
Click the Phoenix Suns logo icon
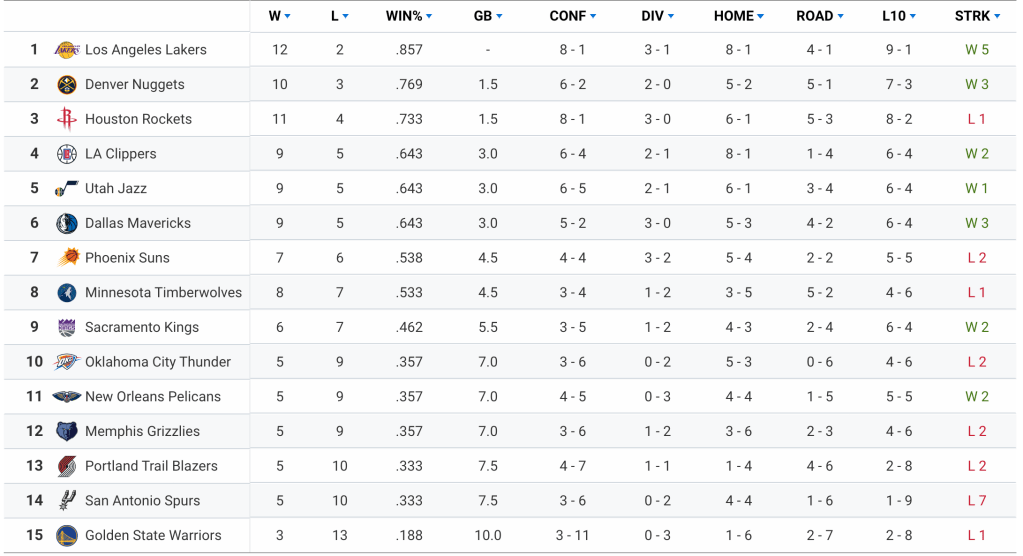click(x=67, y=258)
